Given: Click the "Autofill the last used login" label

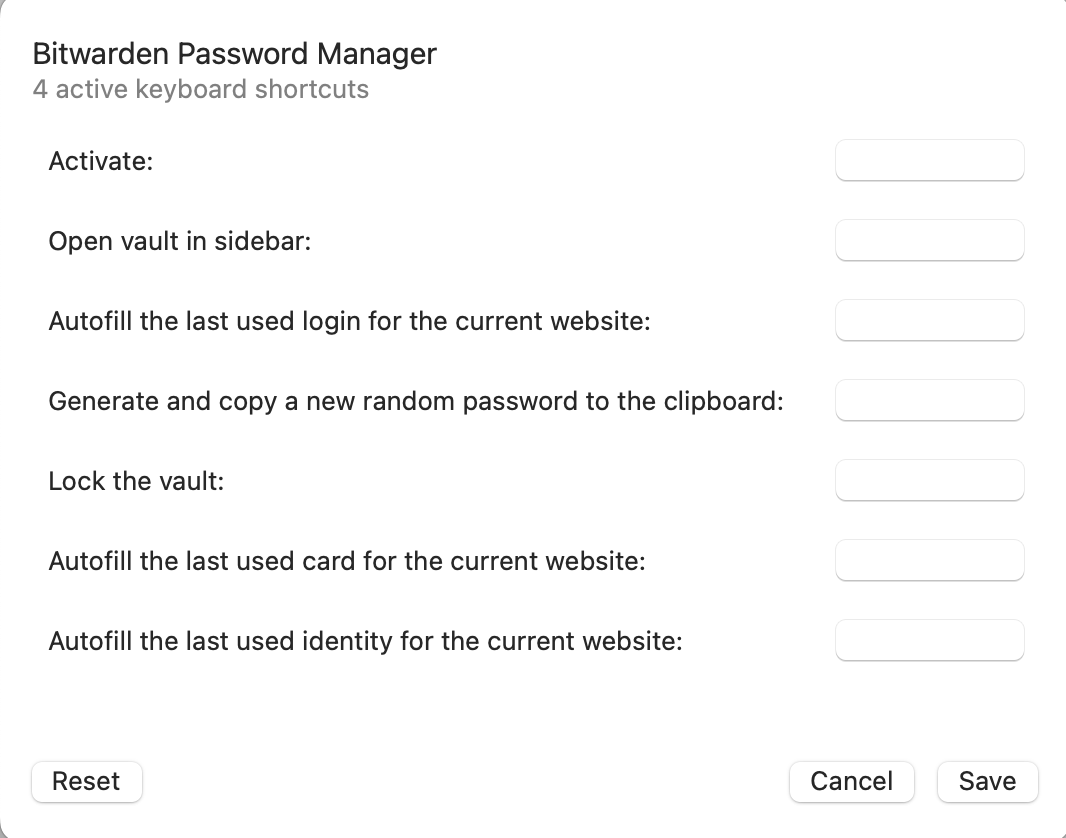Looking at the screenshot, I should (349, 321).
